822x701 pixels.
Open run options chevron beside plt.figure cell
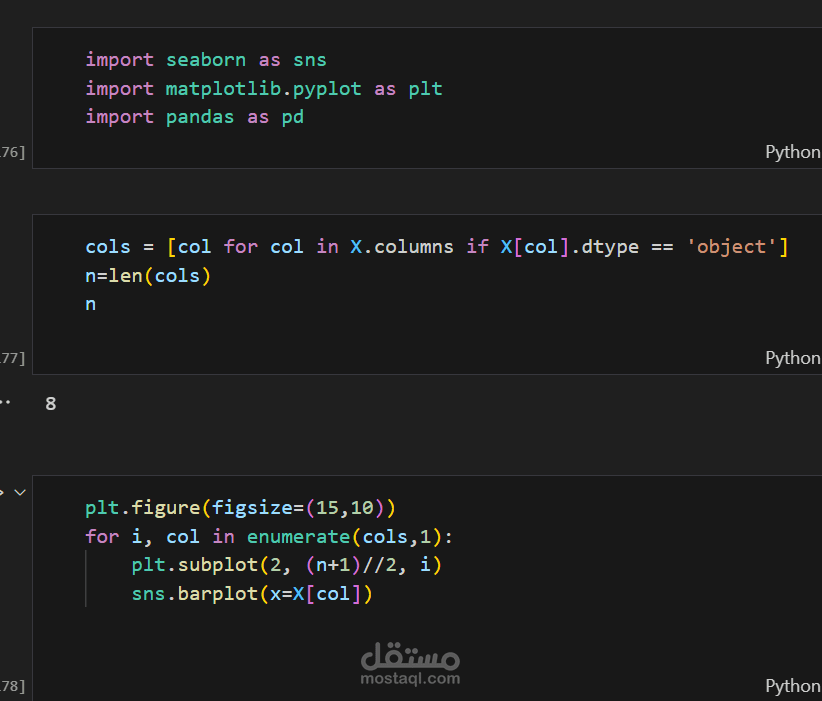tap(20, 492)
